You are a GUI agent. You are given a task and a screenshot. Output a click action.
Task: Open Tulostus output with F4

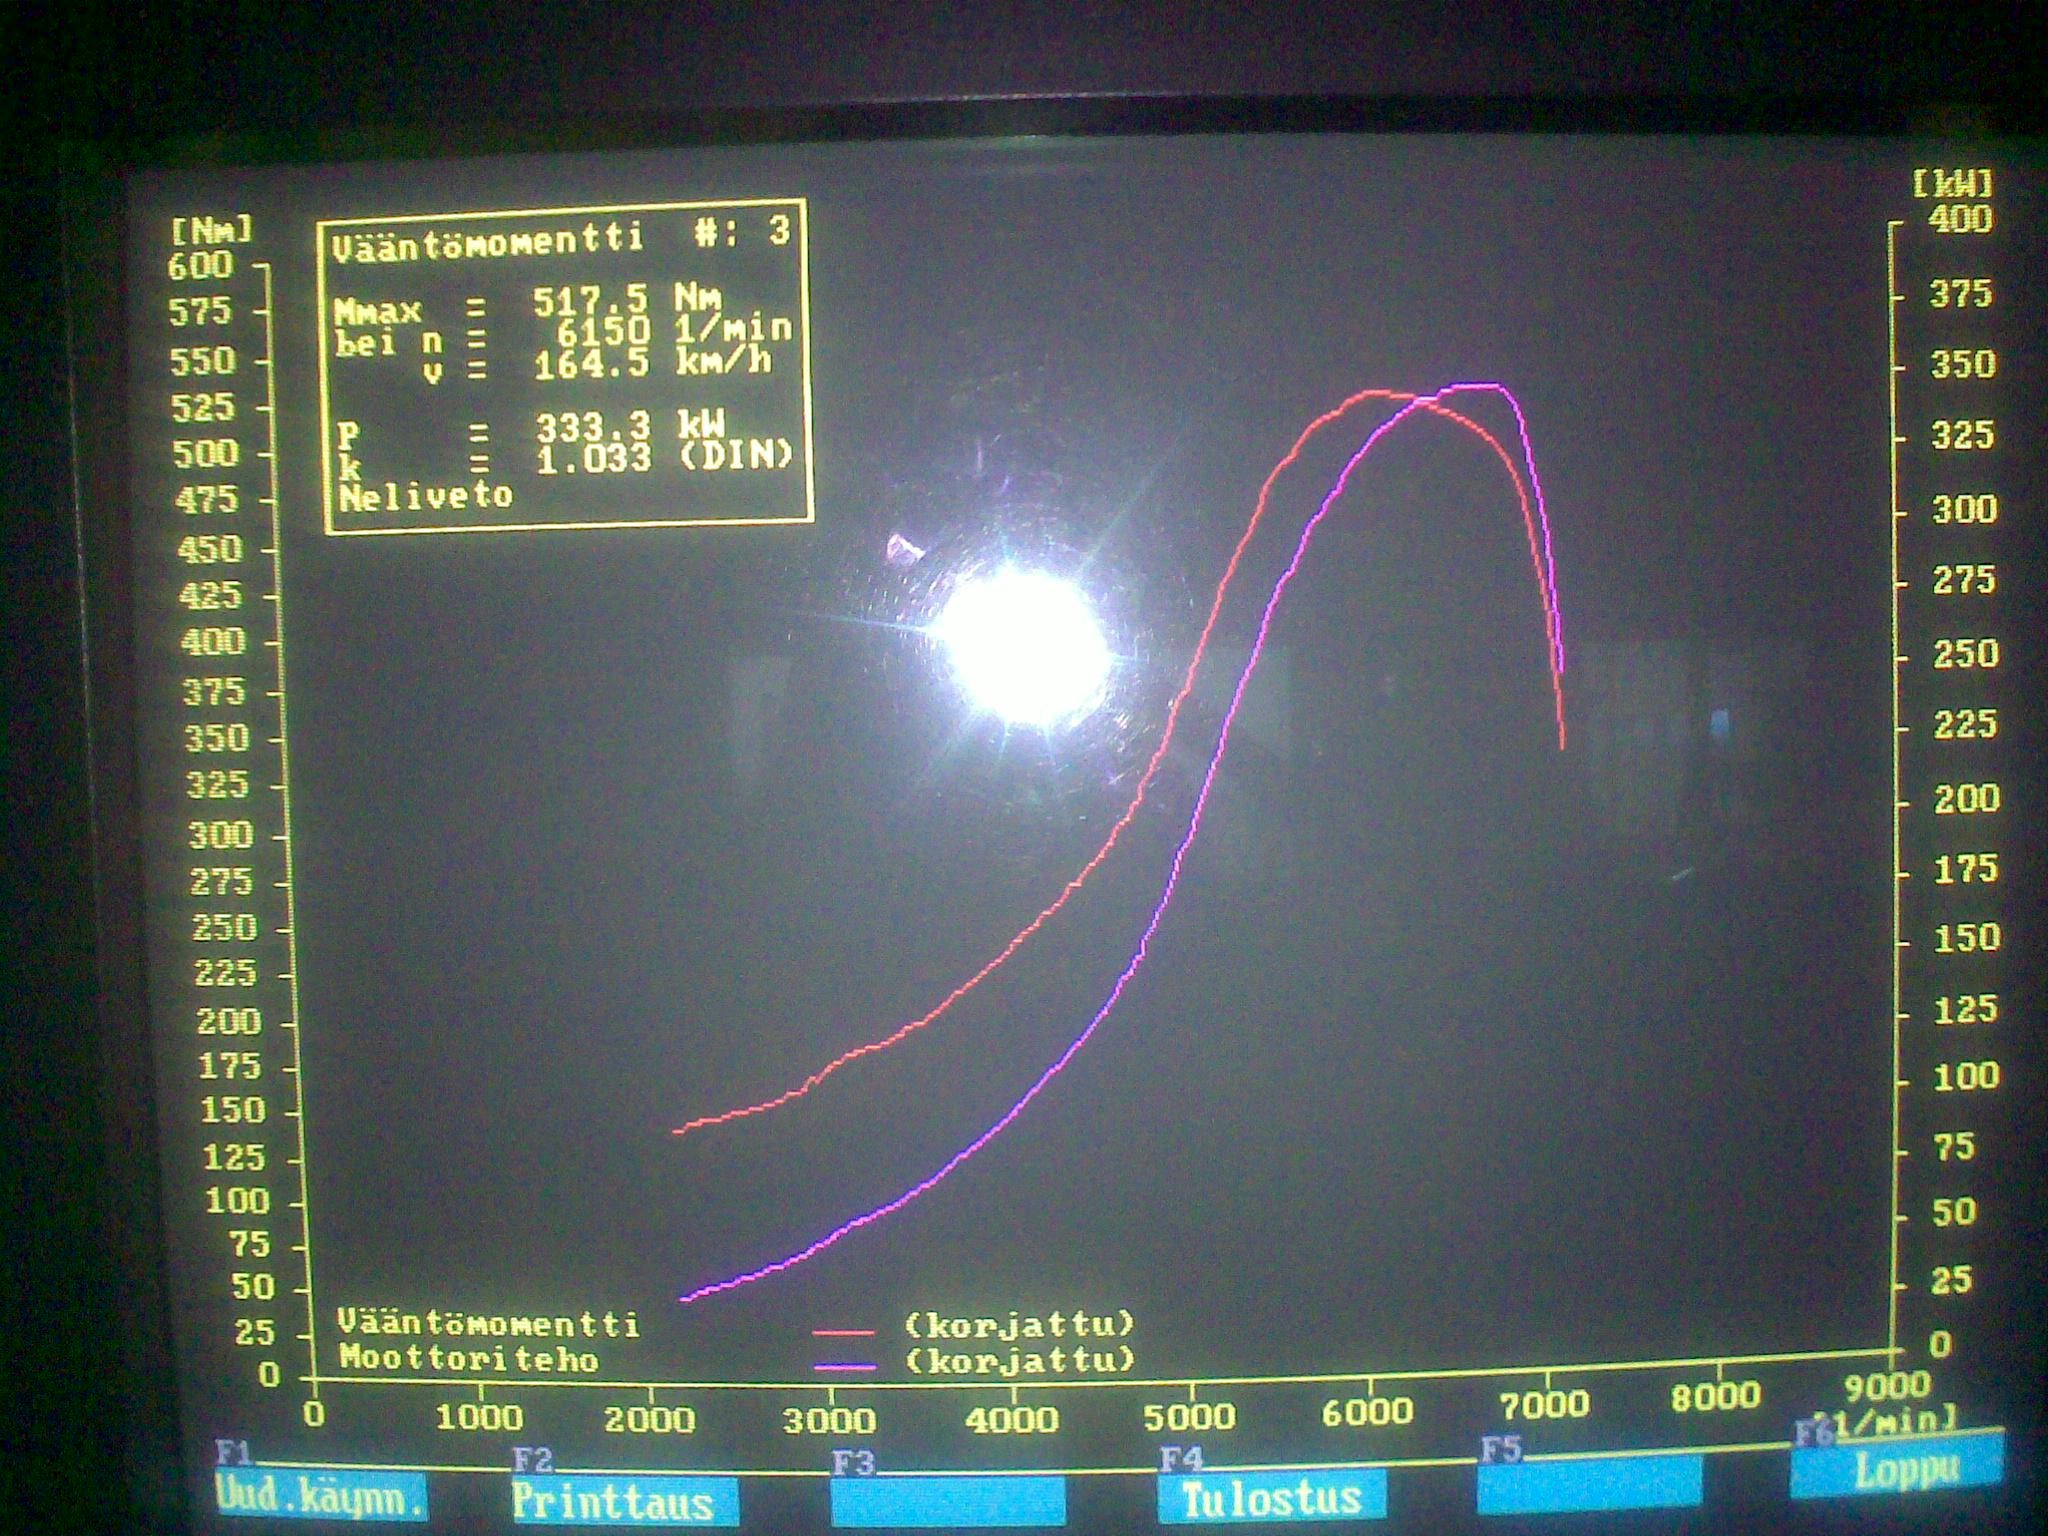click(x=1272, y=1498)
